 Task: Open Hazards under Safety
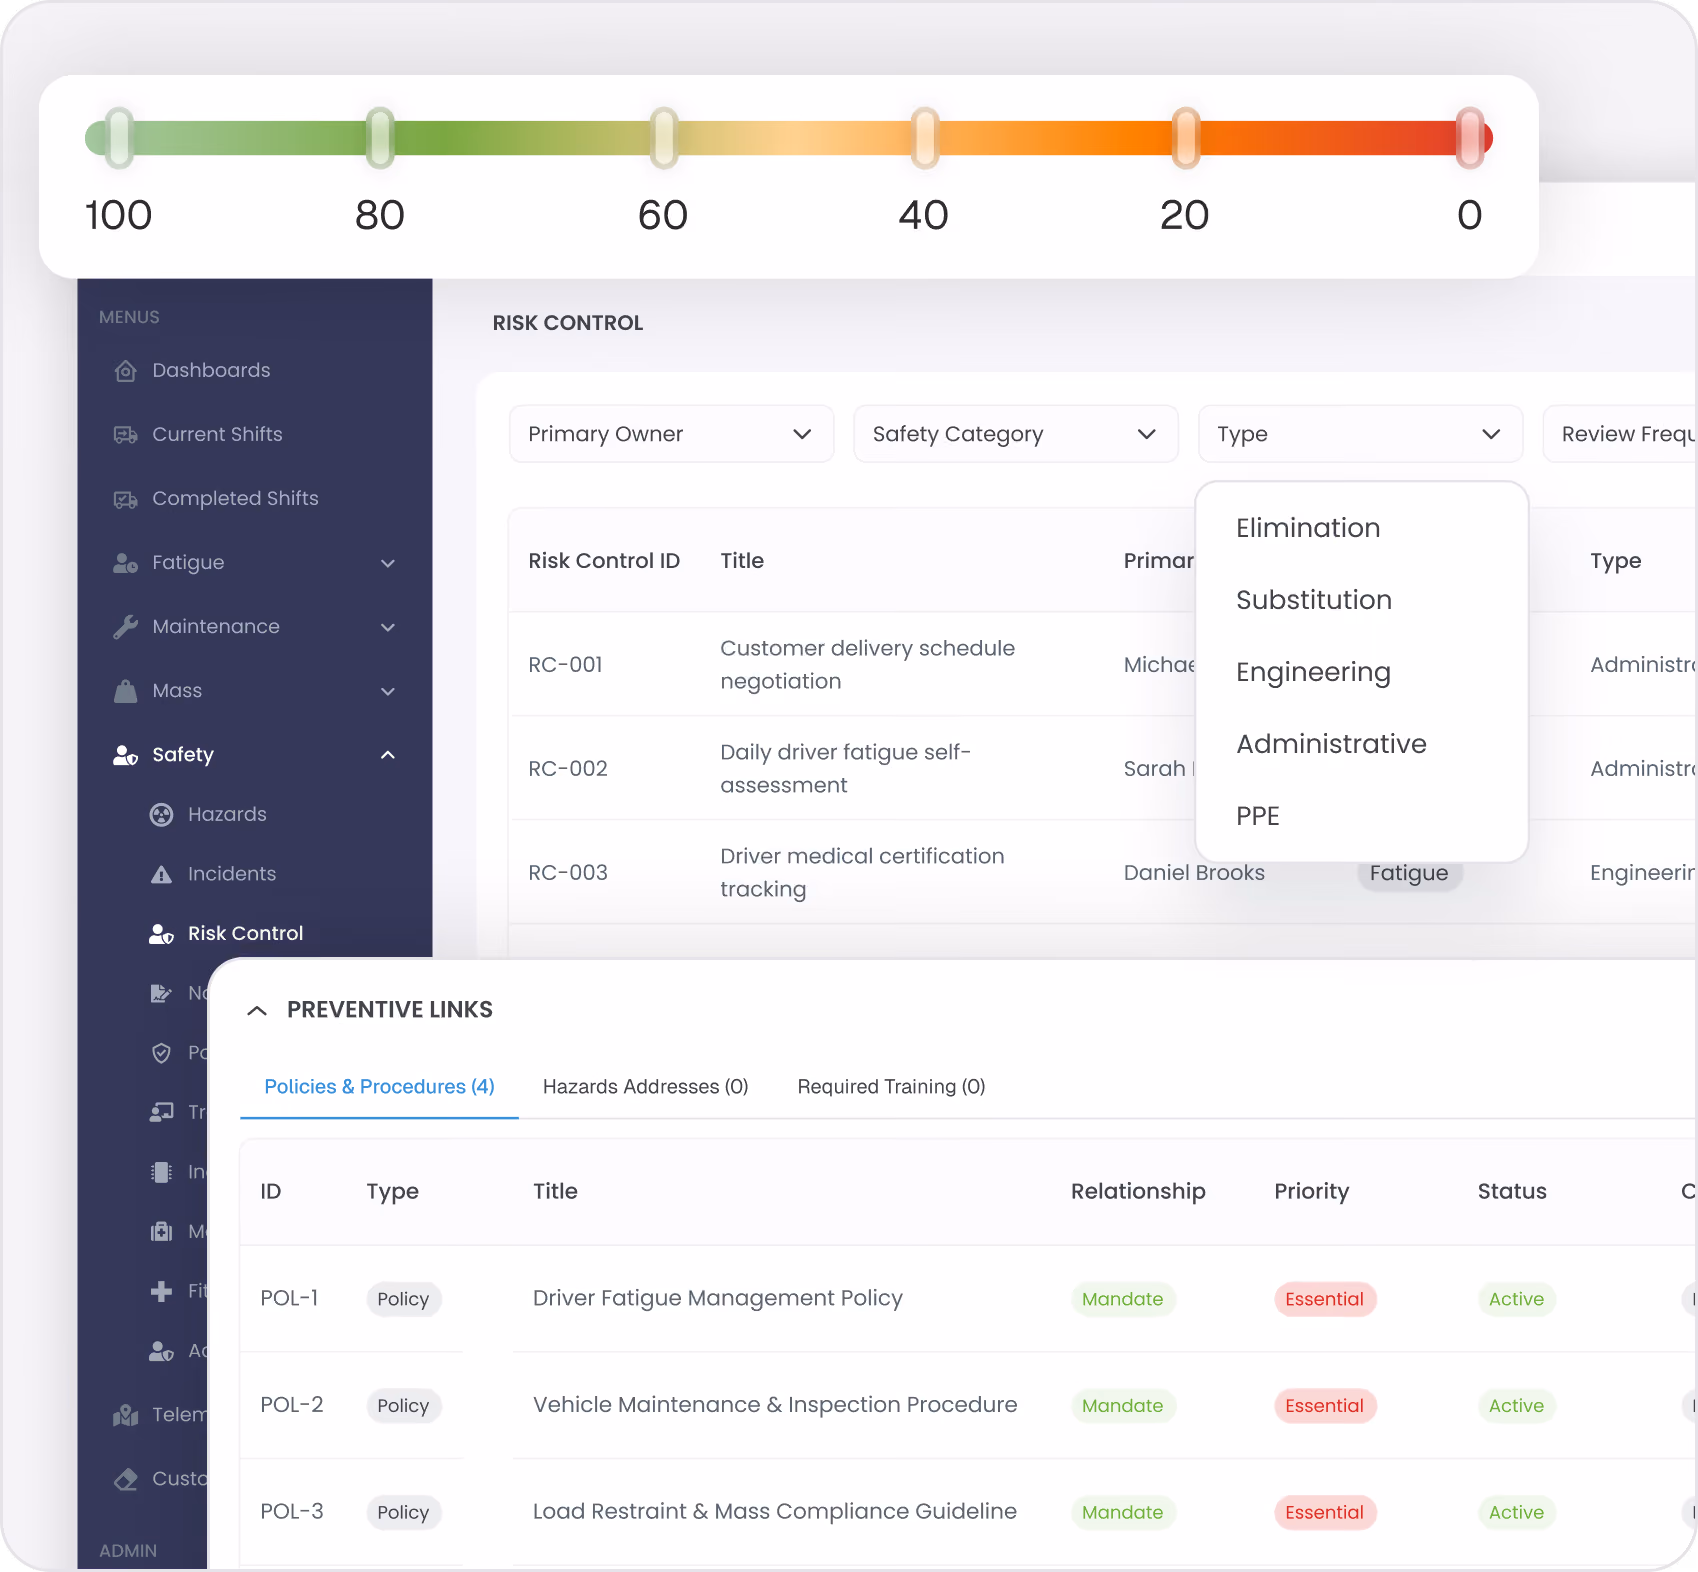[227, 815]
